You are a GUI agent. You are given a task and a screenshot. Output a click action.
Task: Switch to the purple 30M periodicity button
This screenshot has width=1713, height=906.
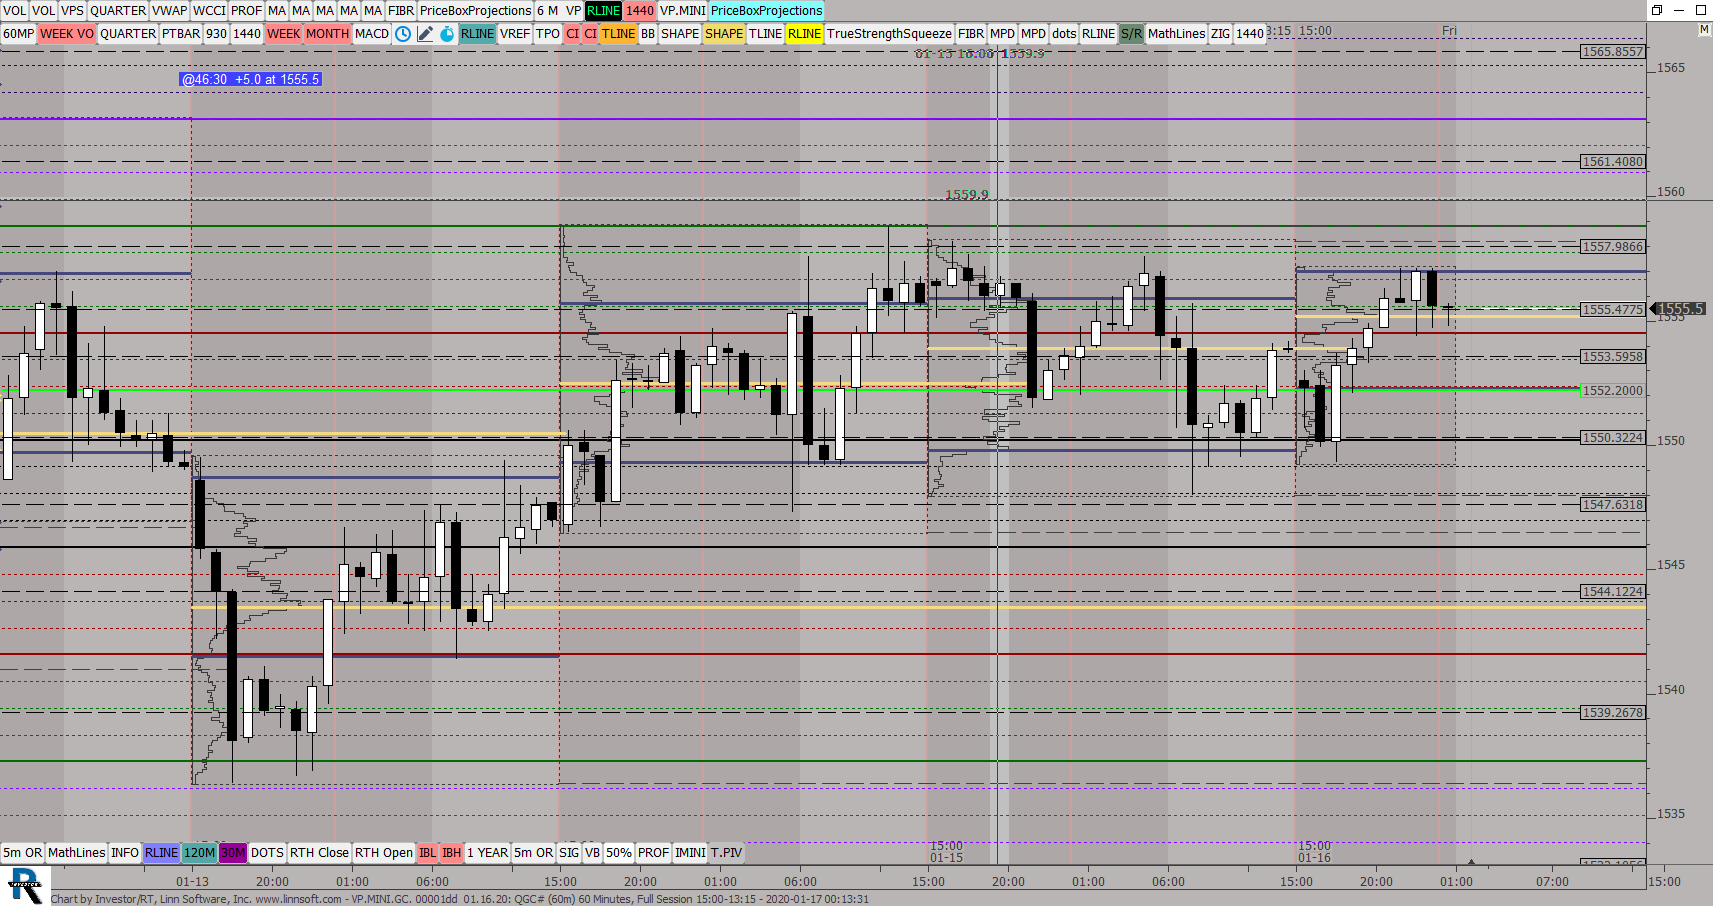(x=233, y=853)
